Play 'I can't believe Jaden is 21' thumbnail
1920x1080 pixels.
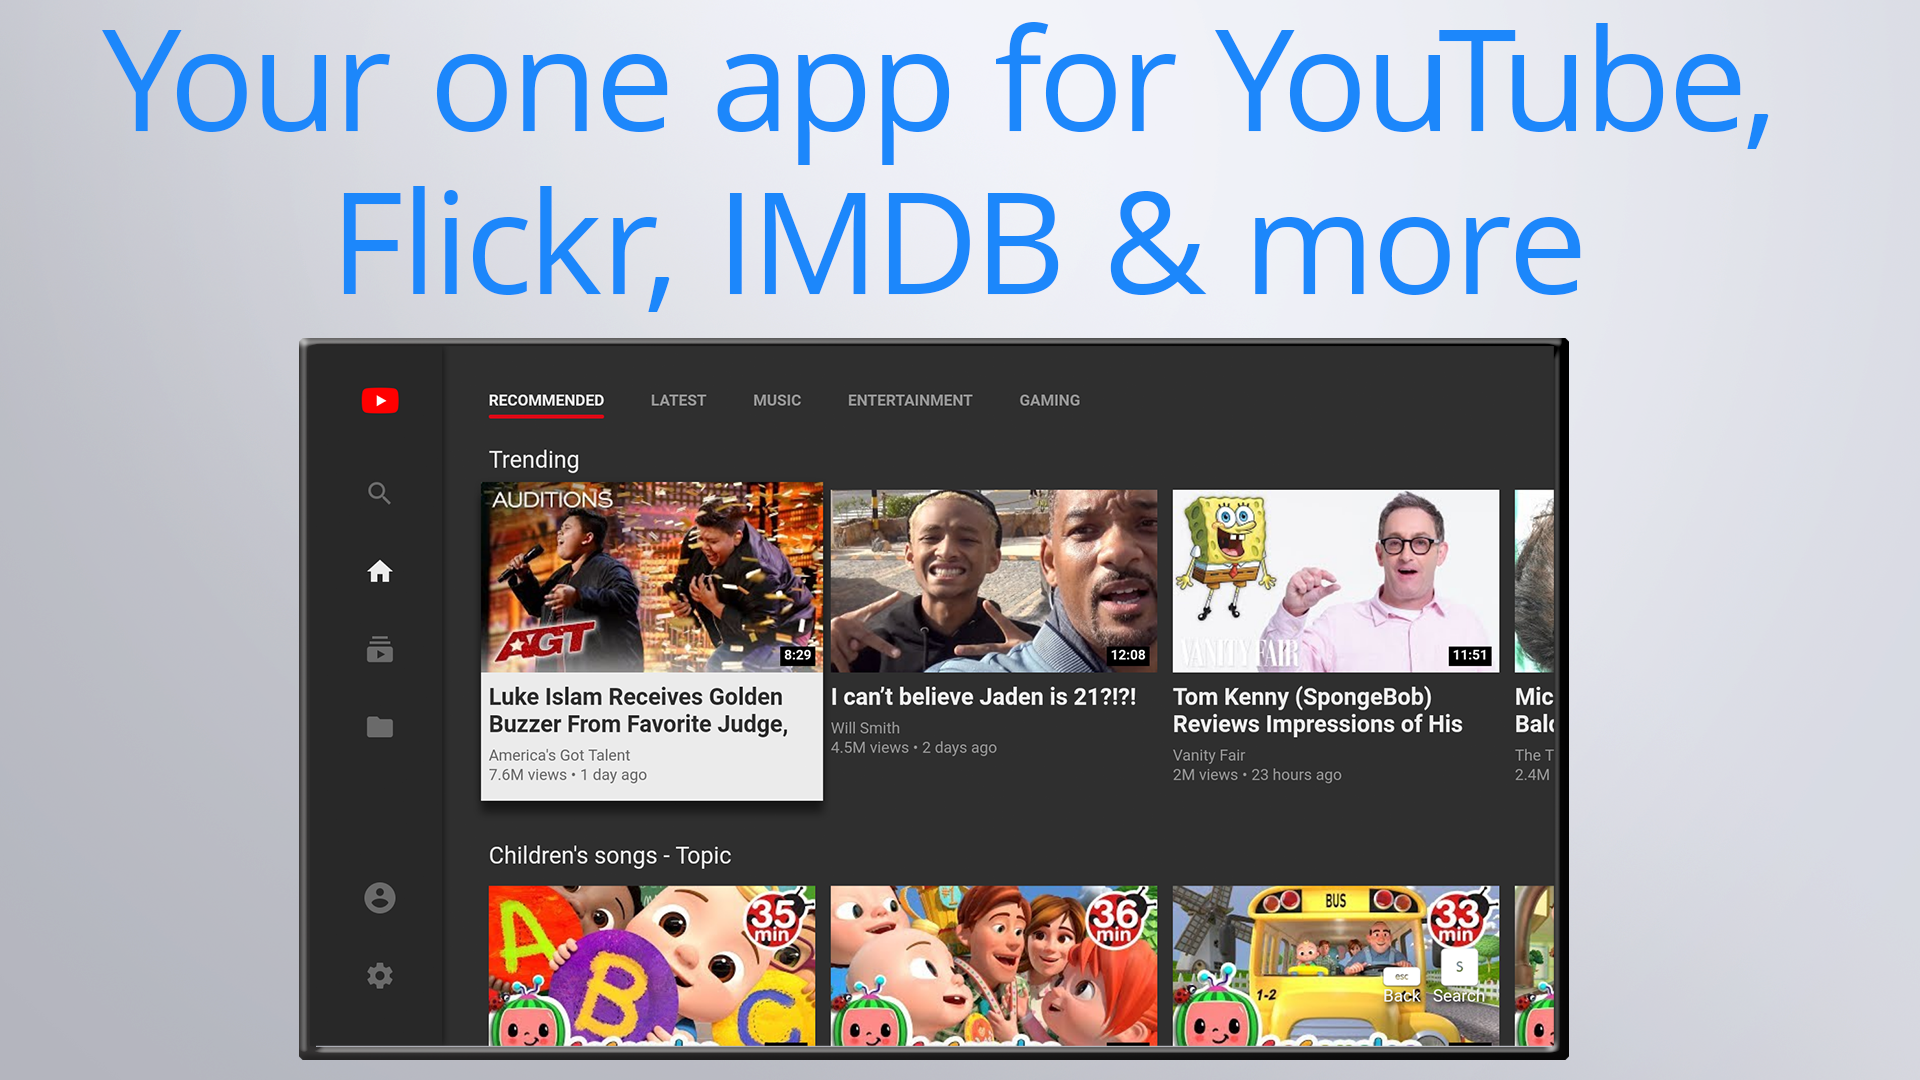pyautogui.click(x=993, y=580)
